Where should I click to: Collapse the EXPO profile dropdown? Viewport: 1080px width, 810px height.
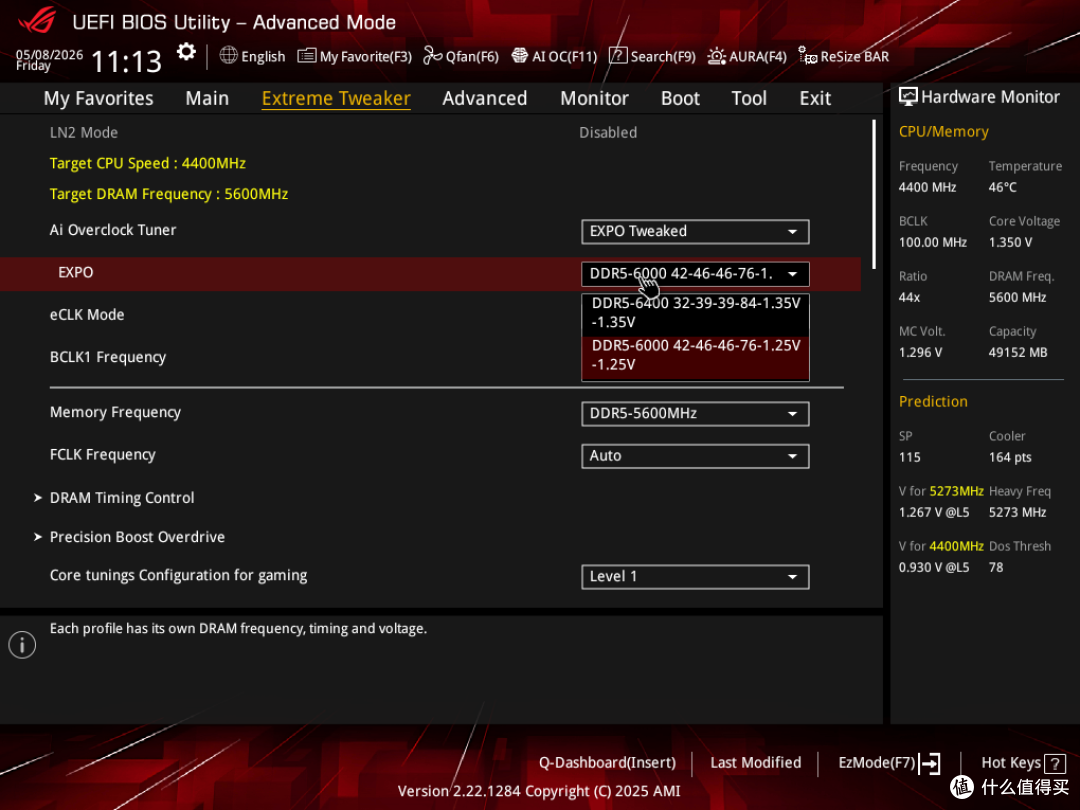coord(695,273)
